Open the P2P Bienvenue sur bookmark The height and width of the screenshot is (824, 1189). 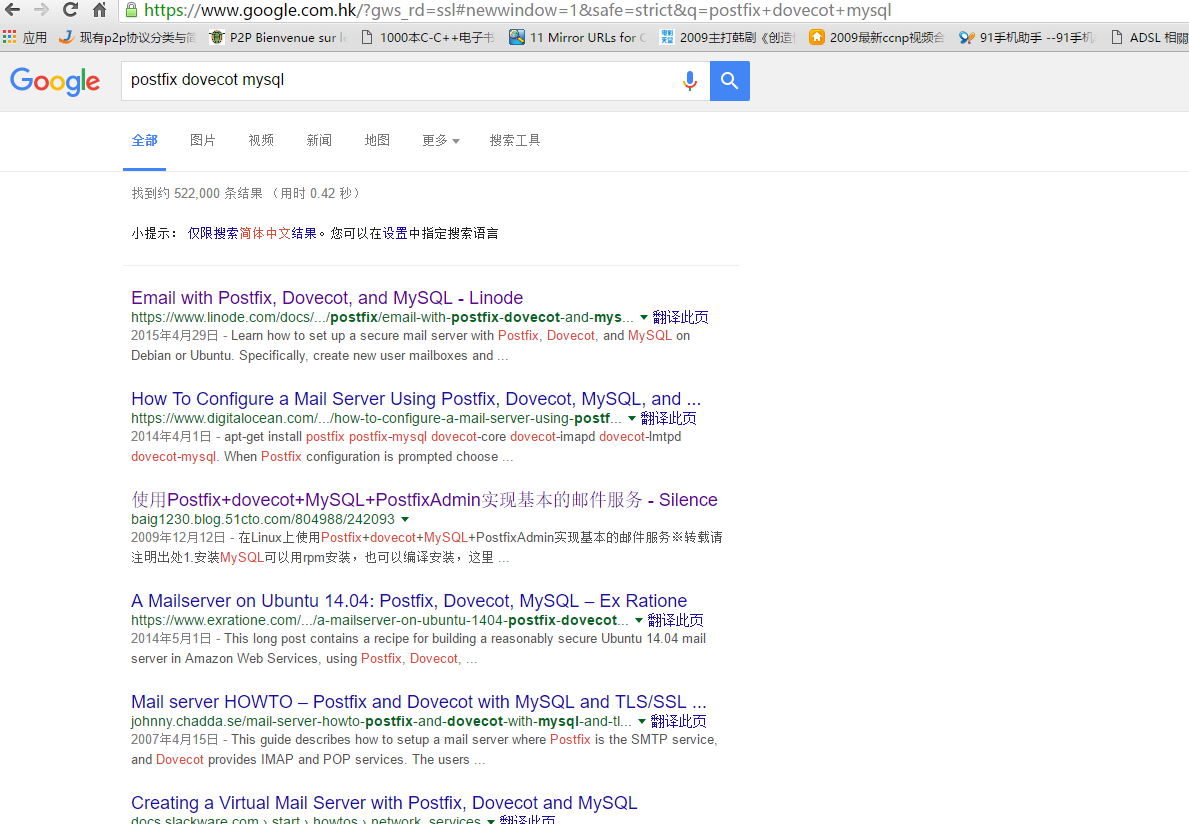tap(278, 37)
